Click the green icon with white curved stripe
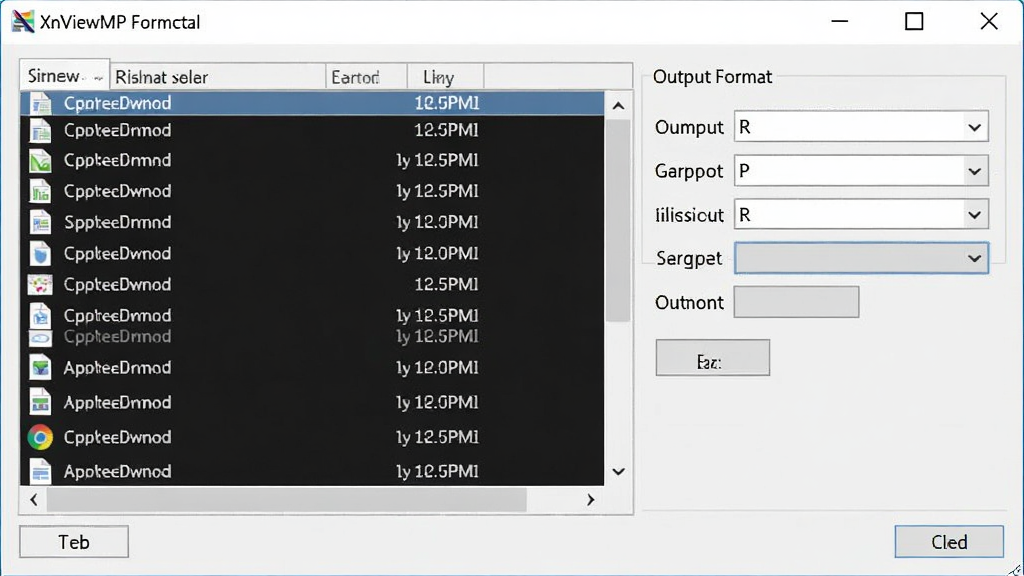This screenshot has height=576, width=1024. point(40,160)
